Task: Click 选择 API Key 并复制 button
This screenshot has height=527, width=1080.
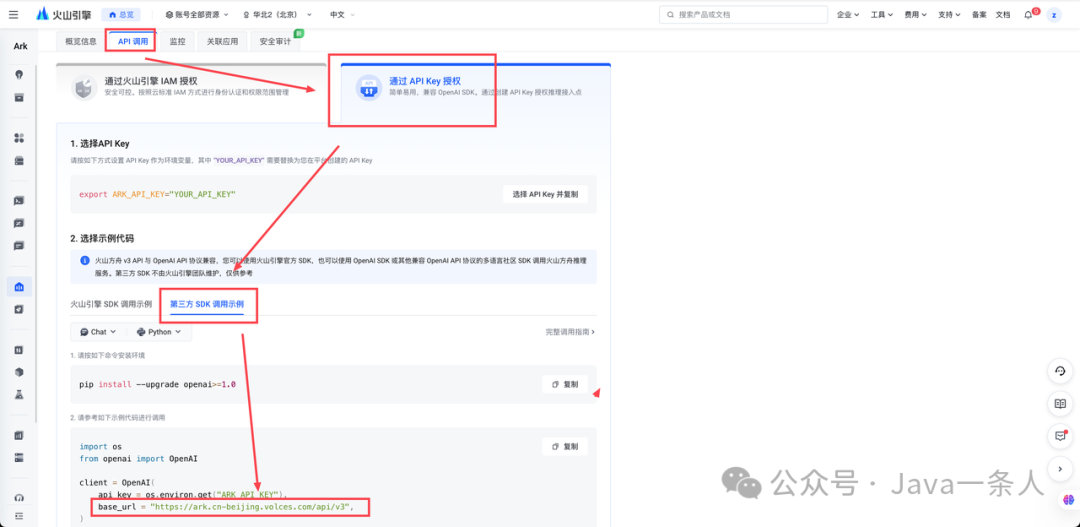Action: click(545, 194)
